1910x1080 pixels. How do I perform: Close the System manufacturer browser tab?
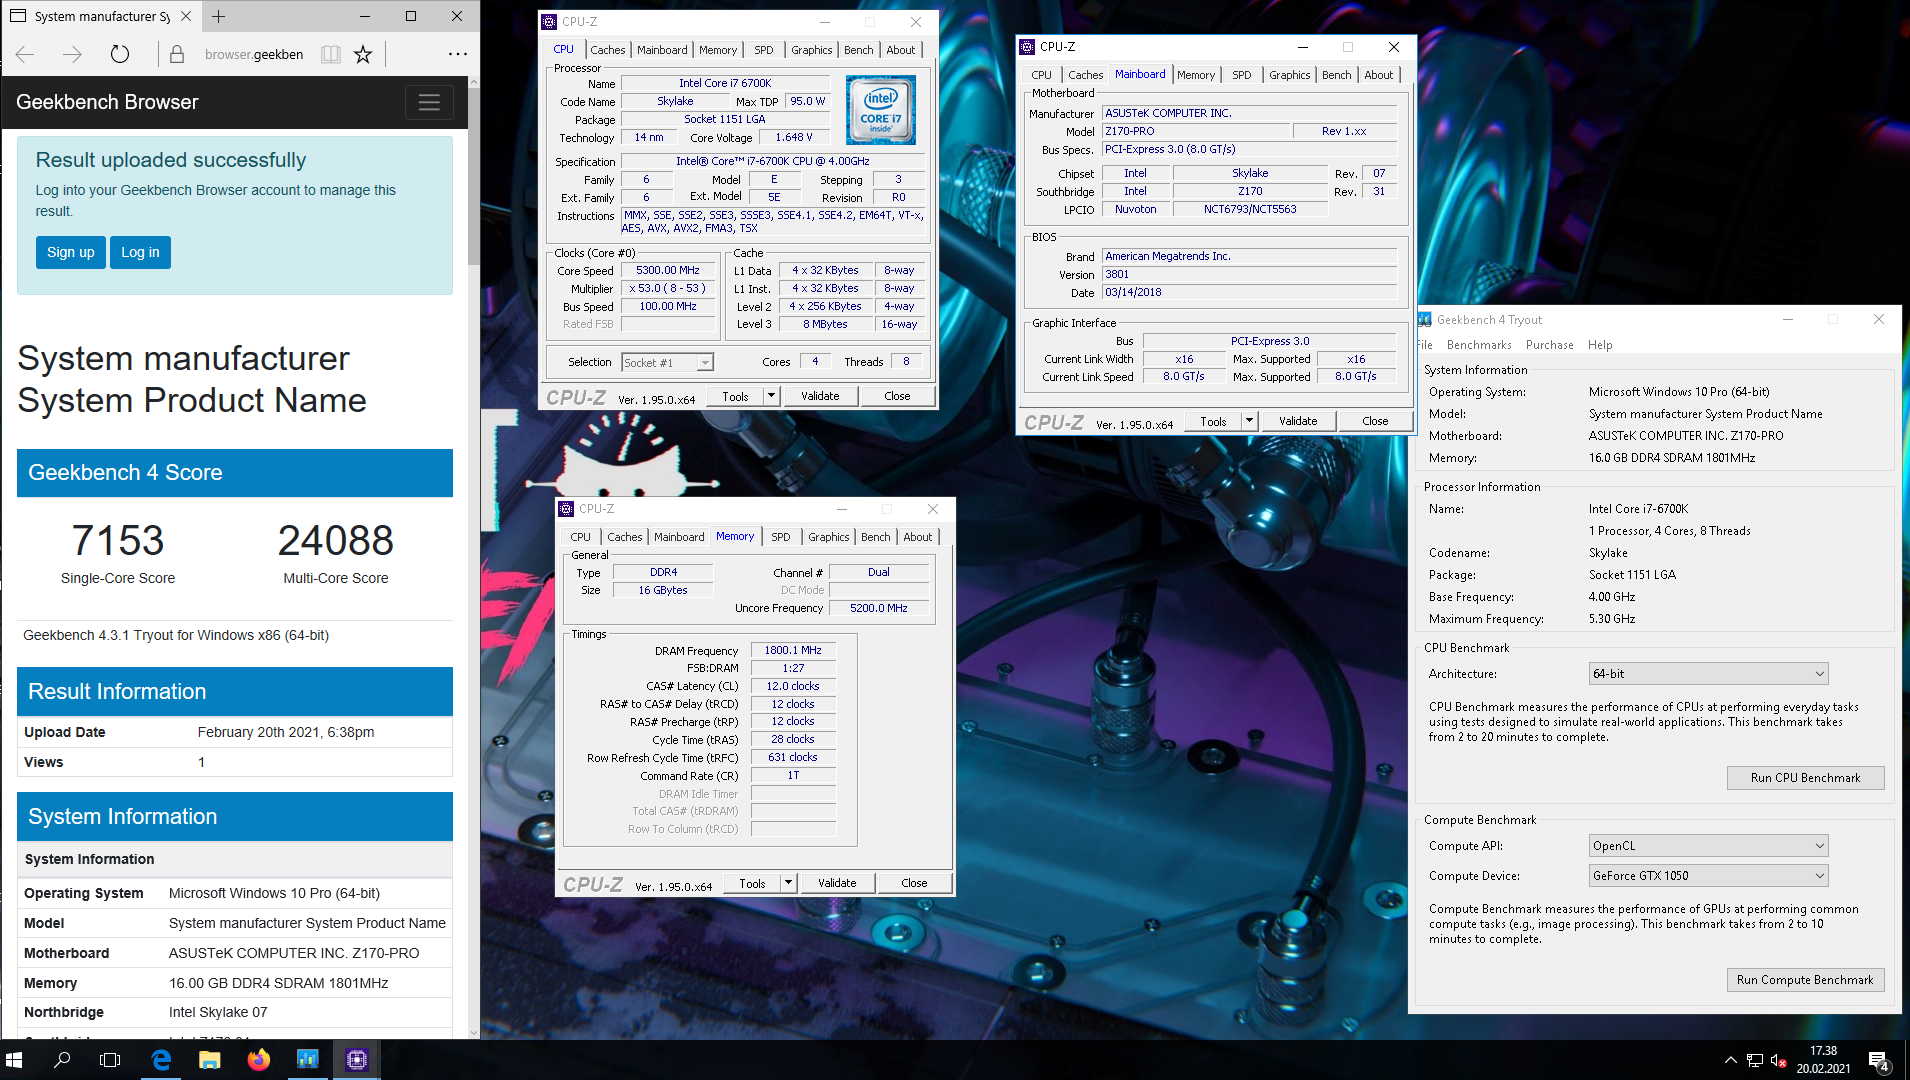[x=186, y=16]
